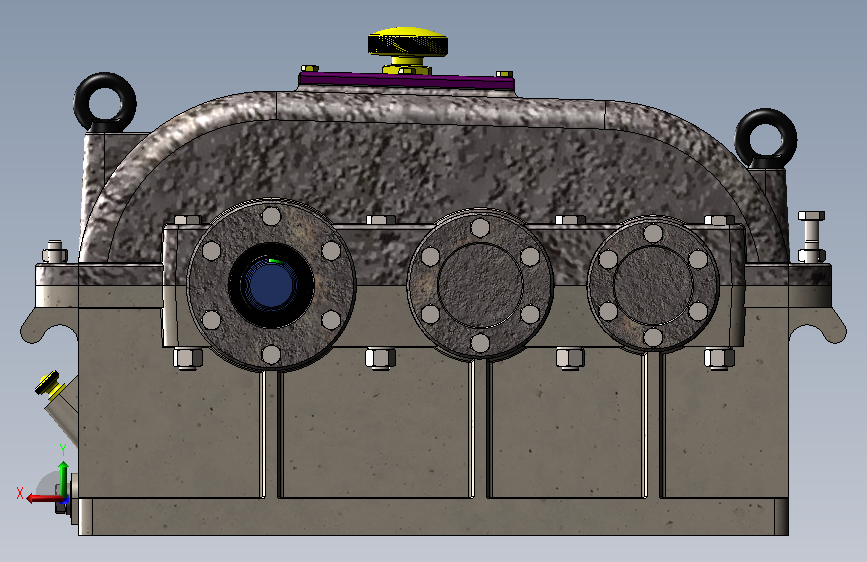Select the right lifting hook lug on base

point(817,325)
